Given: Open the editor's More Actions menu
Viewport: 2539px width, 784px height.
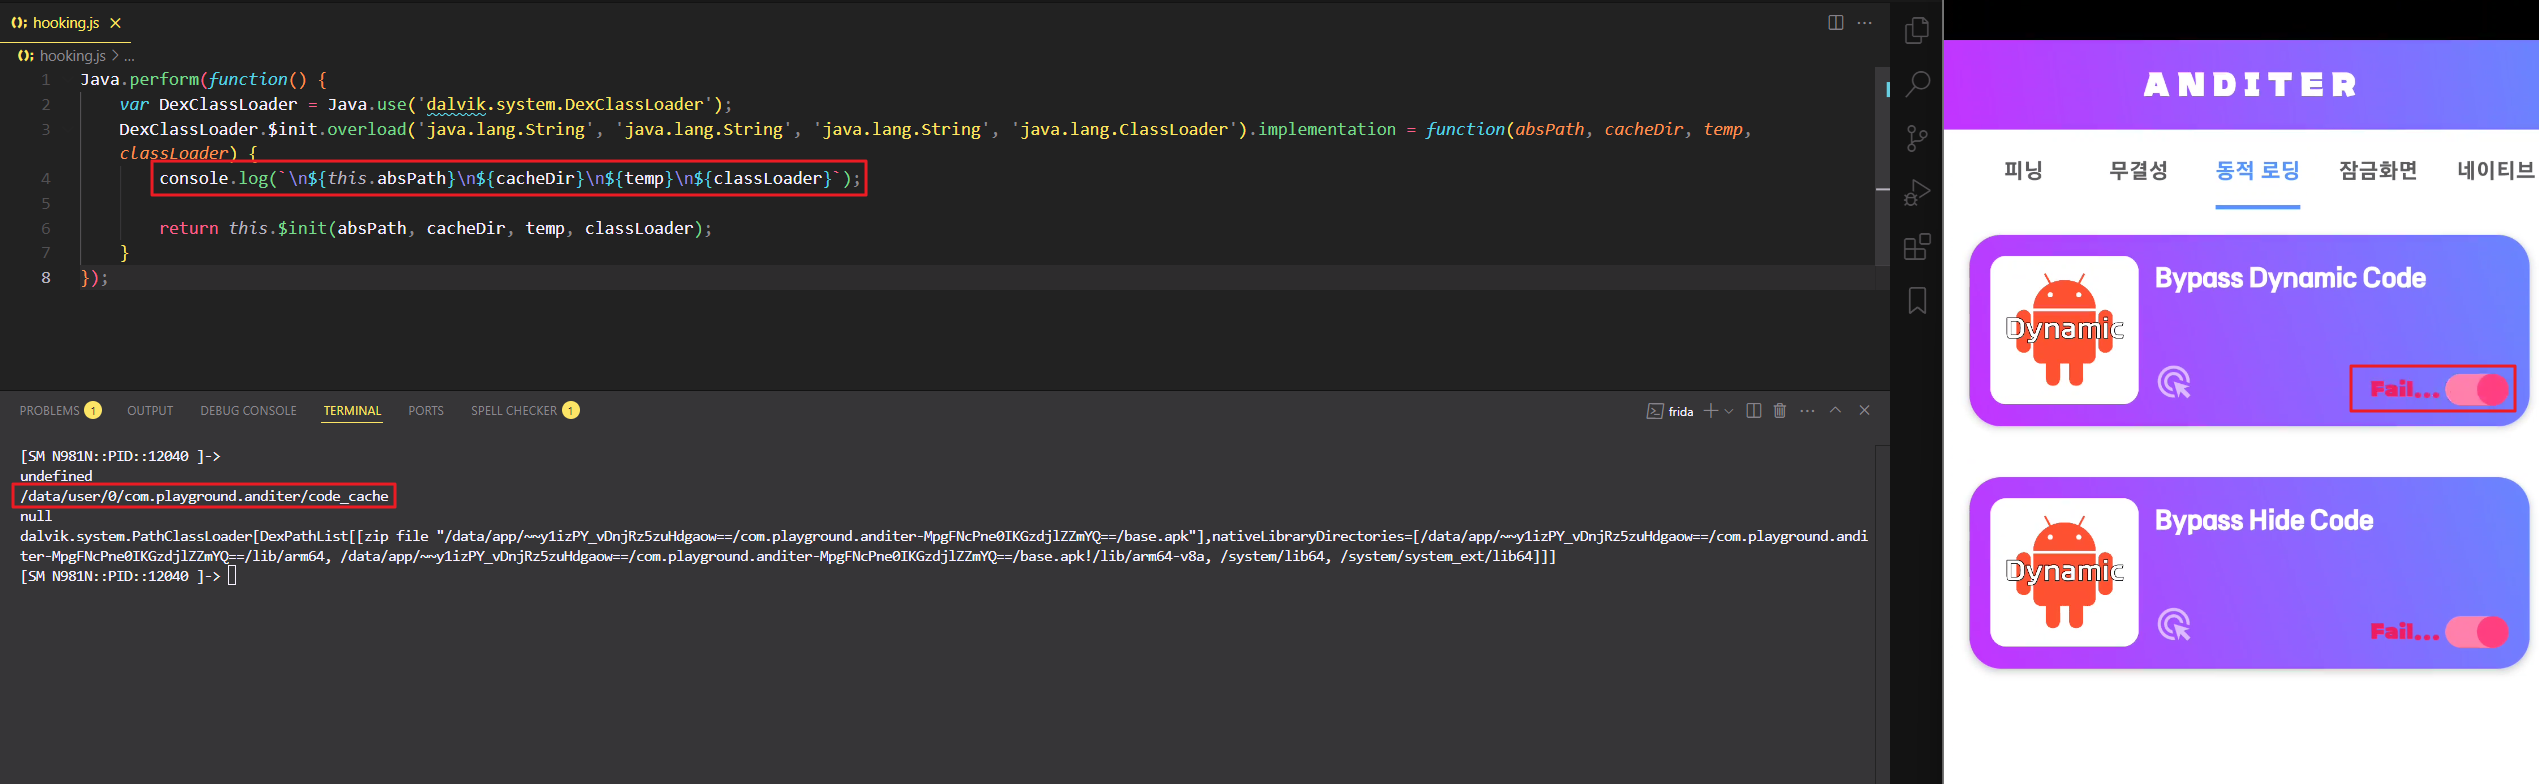Looking at the screenshot, I should (x=1865, y=22).
